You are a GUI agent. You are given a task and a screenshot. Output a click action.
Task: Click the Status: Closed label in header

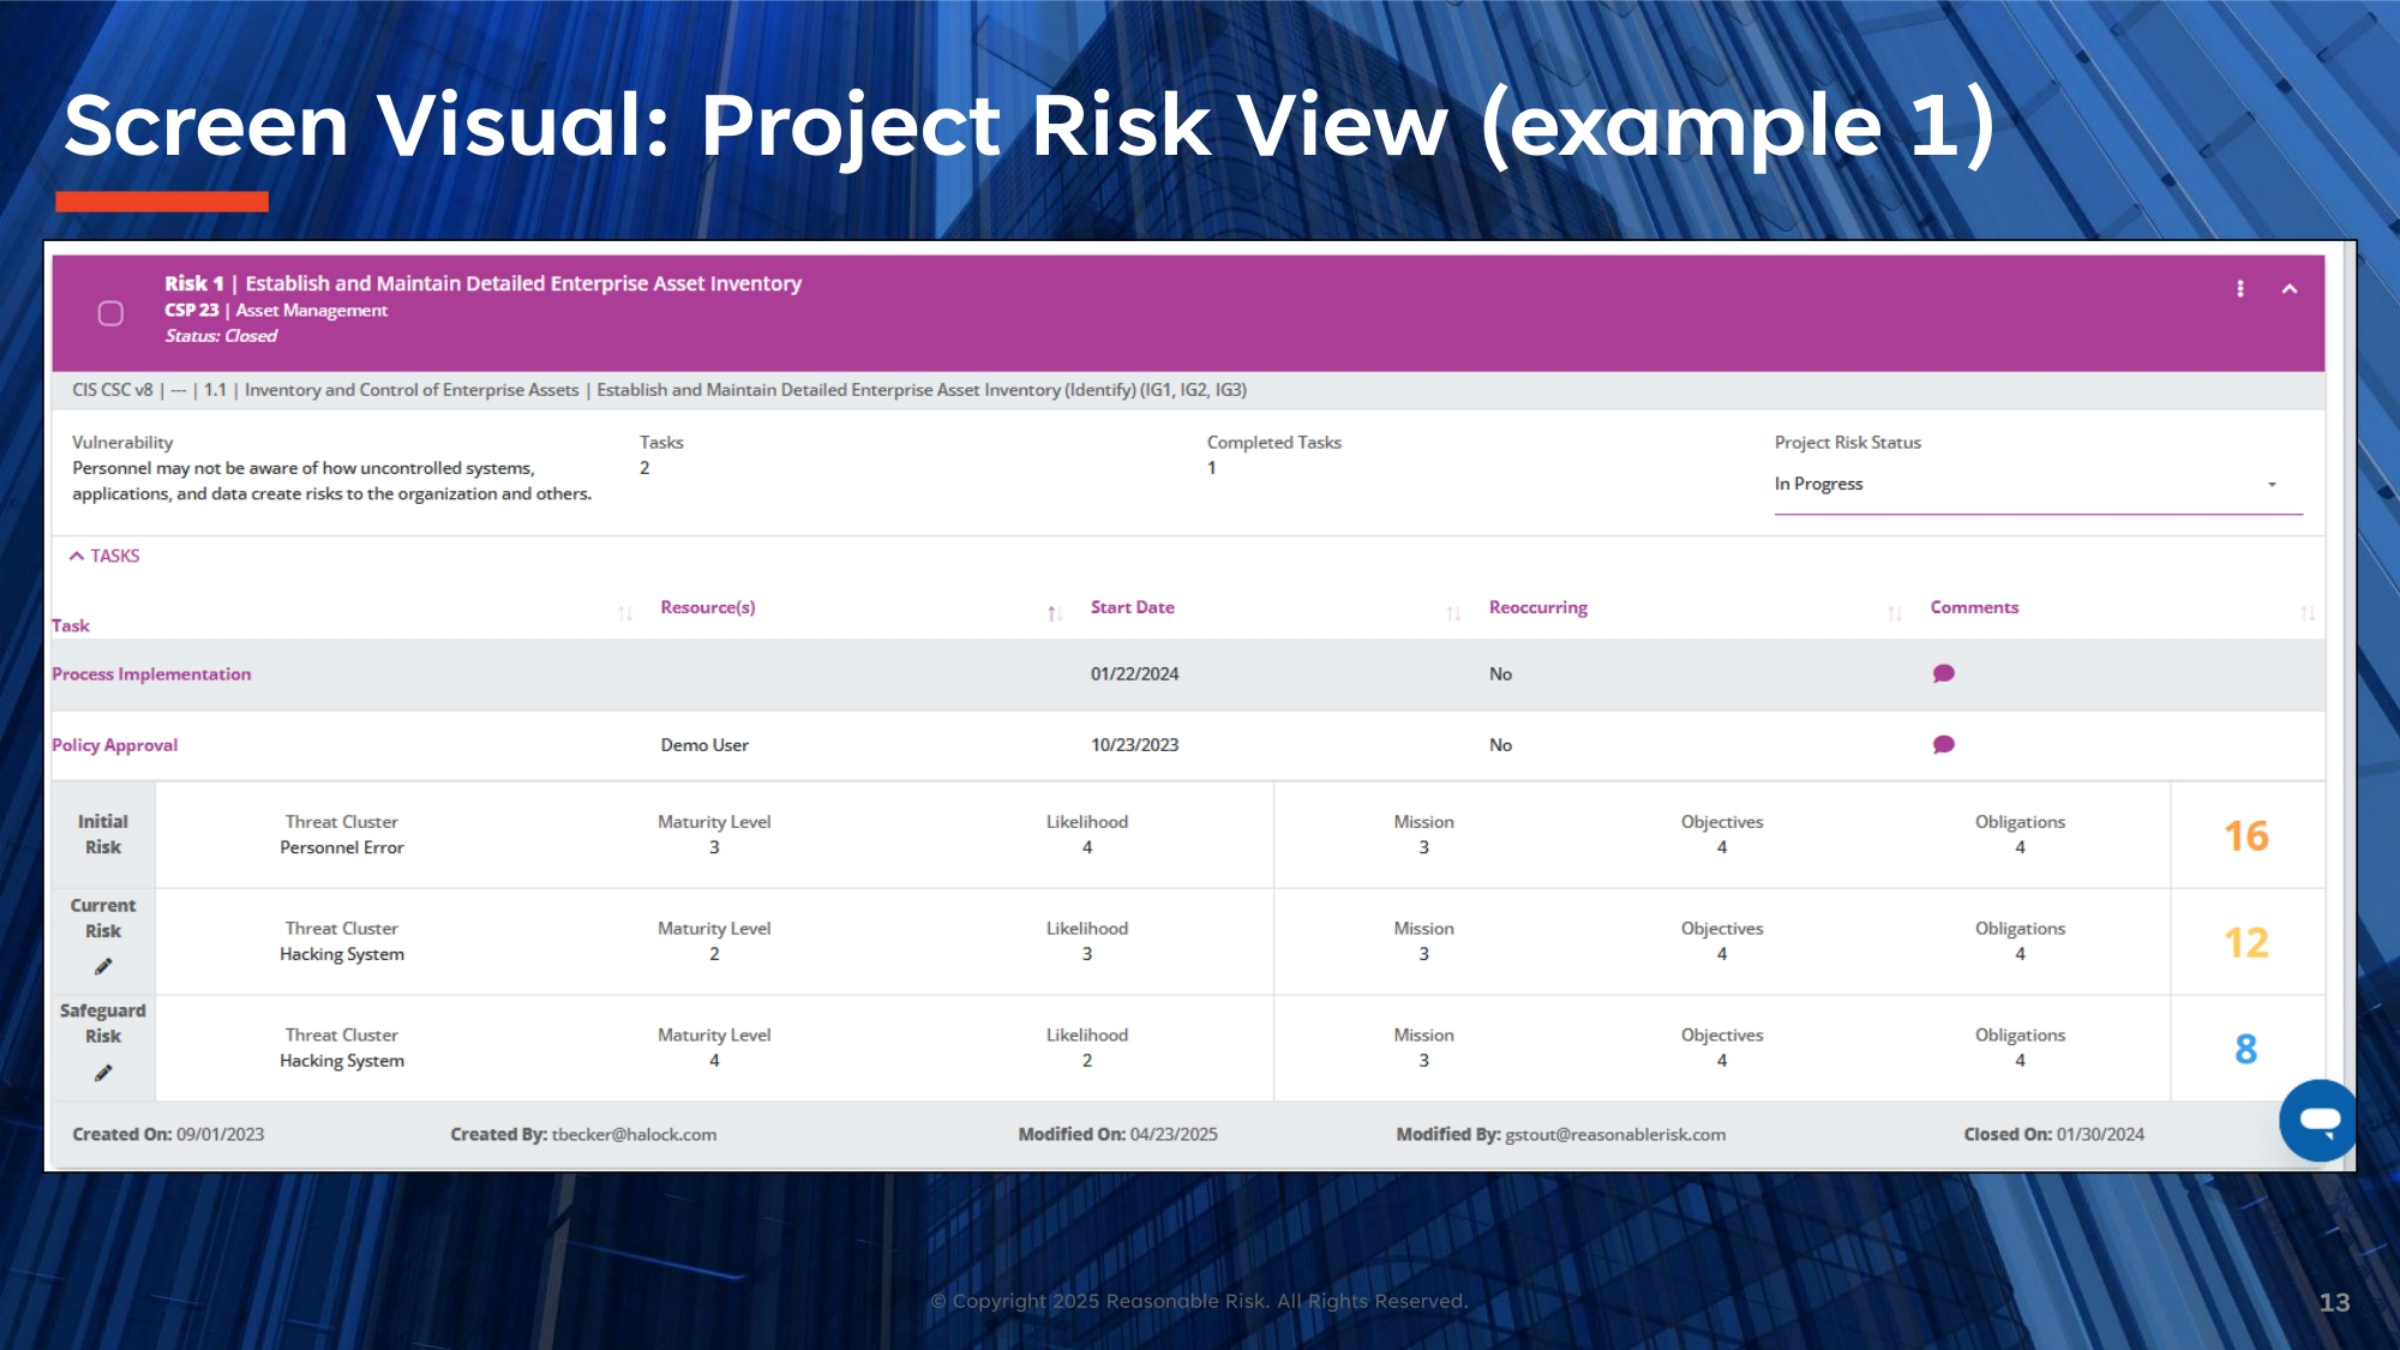[x=221, y=336]
